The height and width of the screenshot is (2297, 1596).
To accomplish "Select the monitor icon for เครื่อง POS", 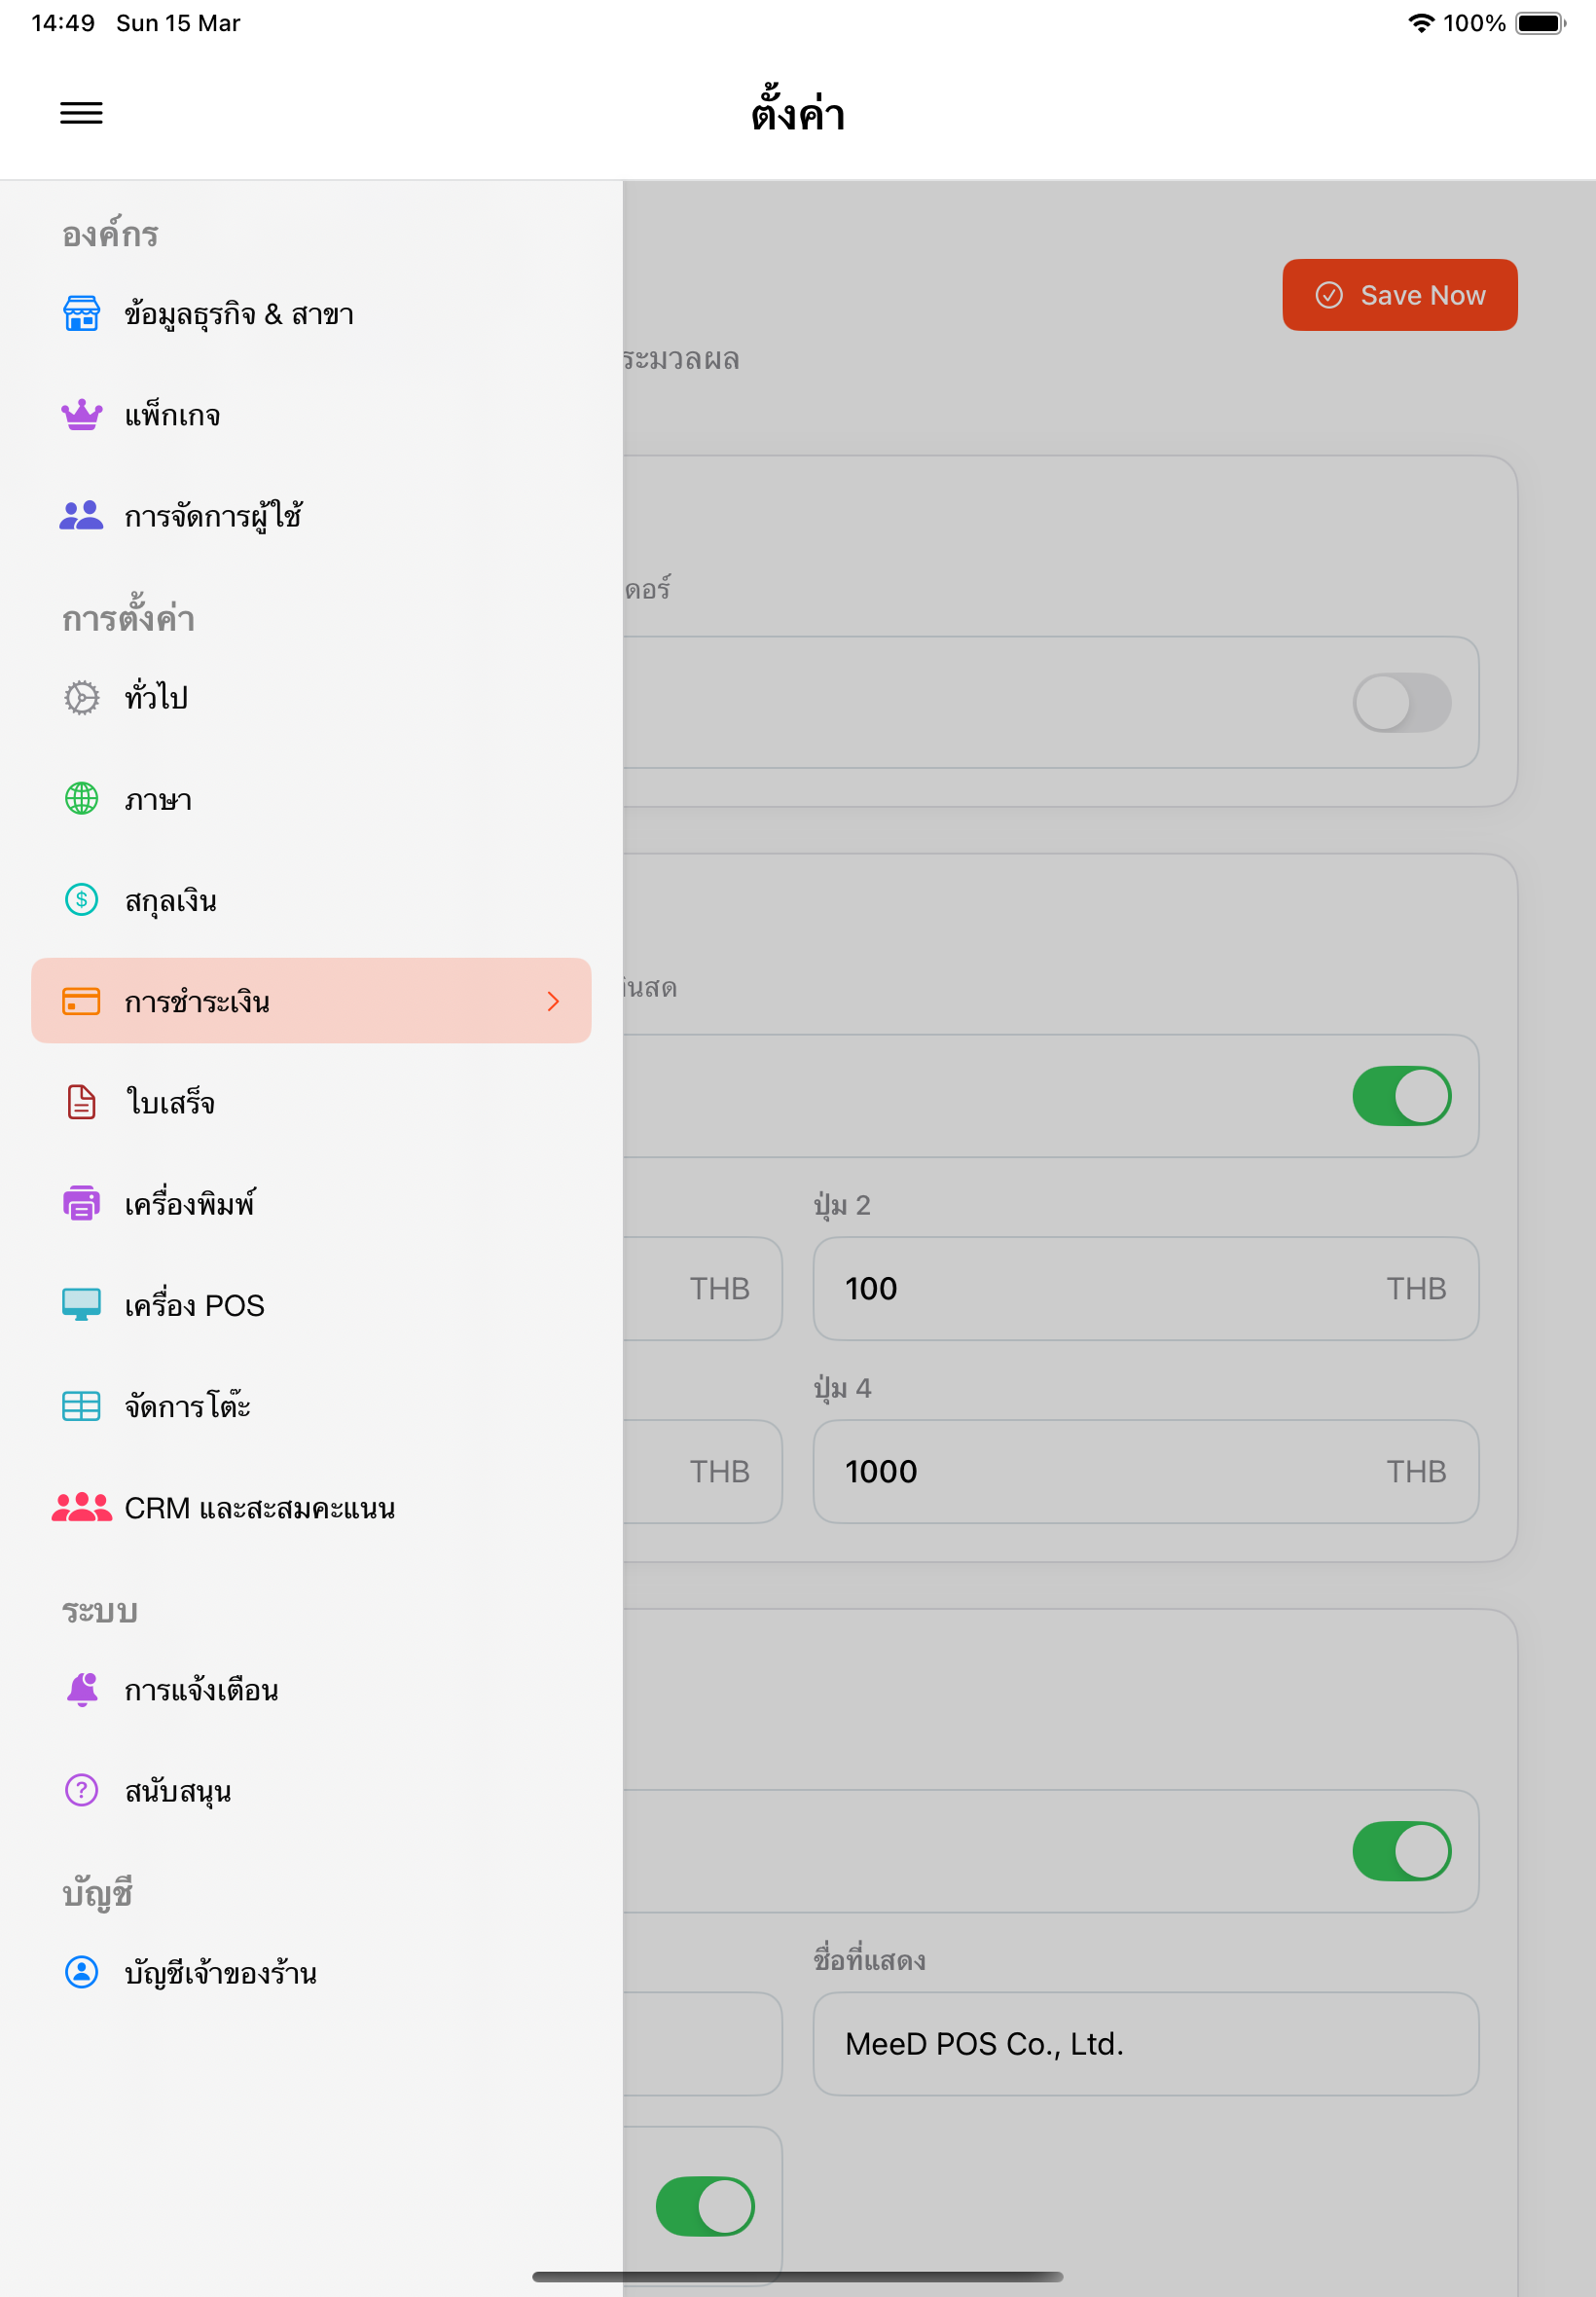I will [81, 1304].
